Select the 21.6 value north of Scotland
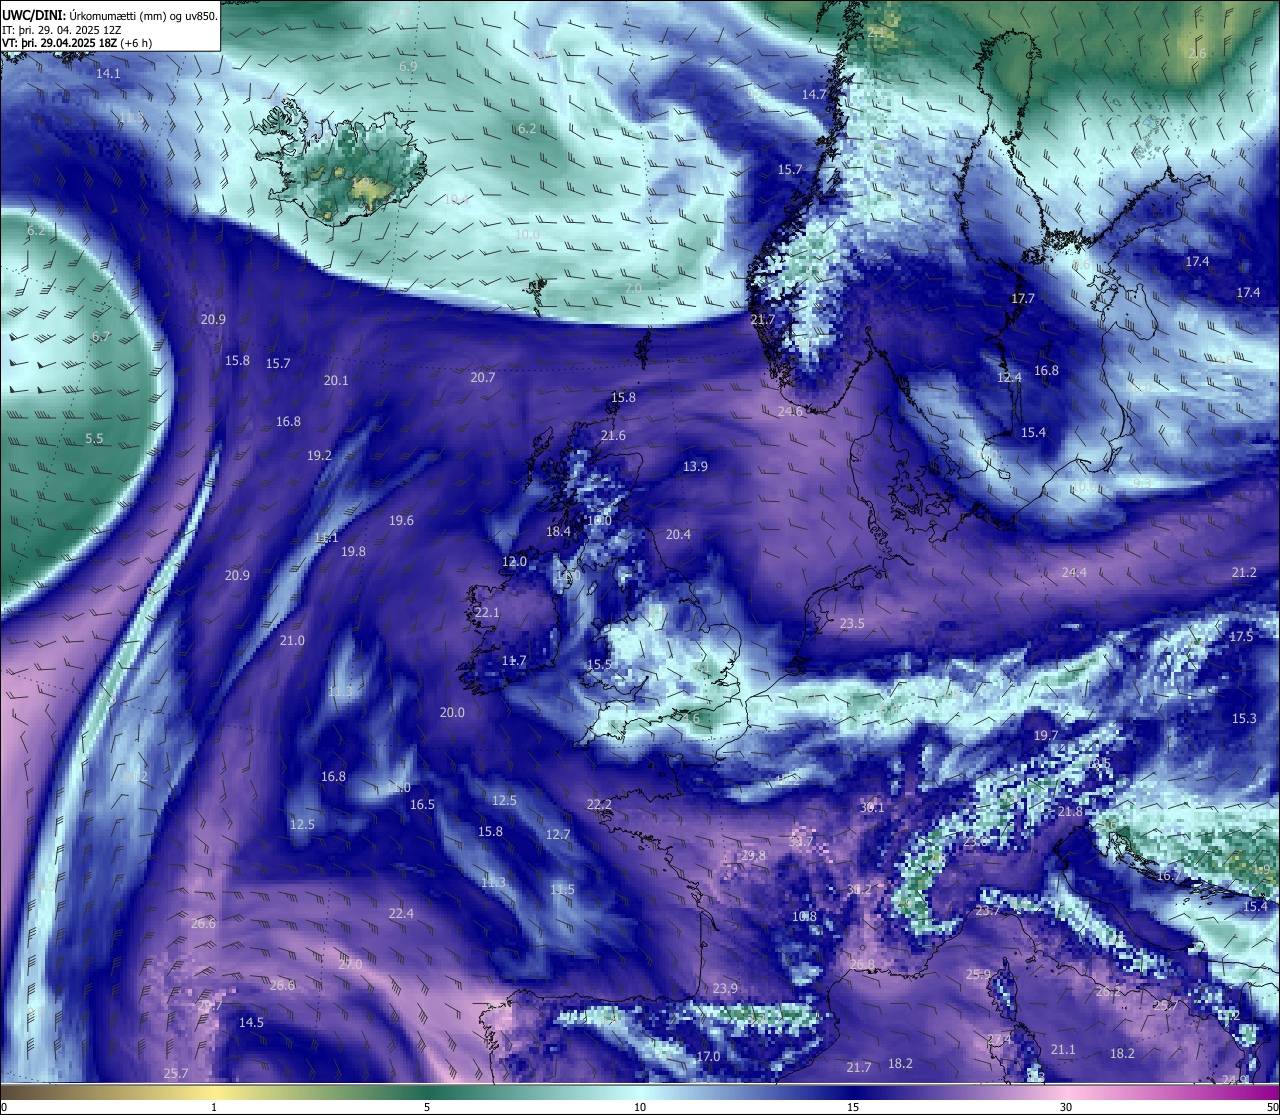The image size is (1280, 1115). tap(613, 436)
